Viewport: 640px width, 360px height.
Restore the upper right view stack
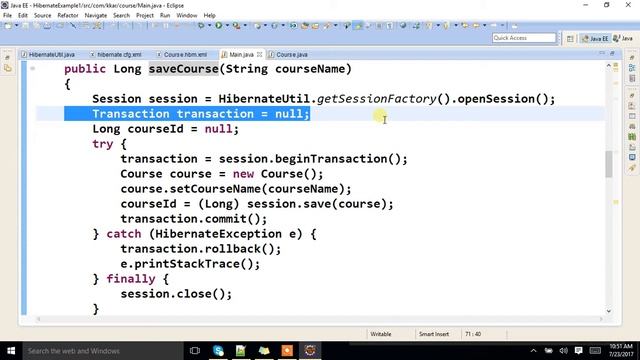pos(632,58)
